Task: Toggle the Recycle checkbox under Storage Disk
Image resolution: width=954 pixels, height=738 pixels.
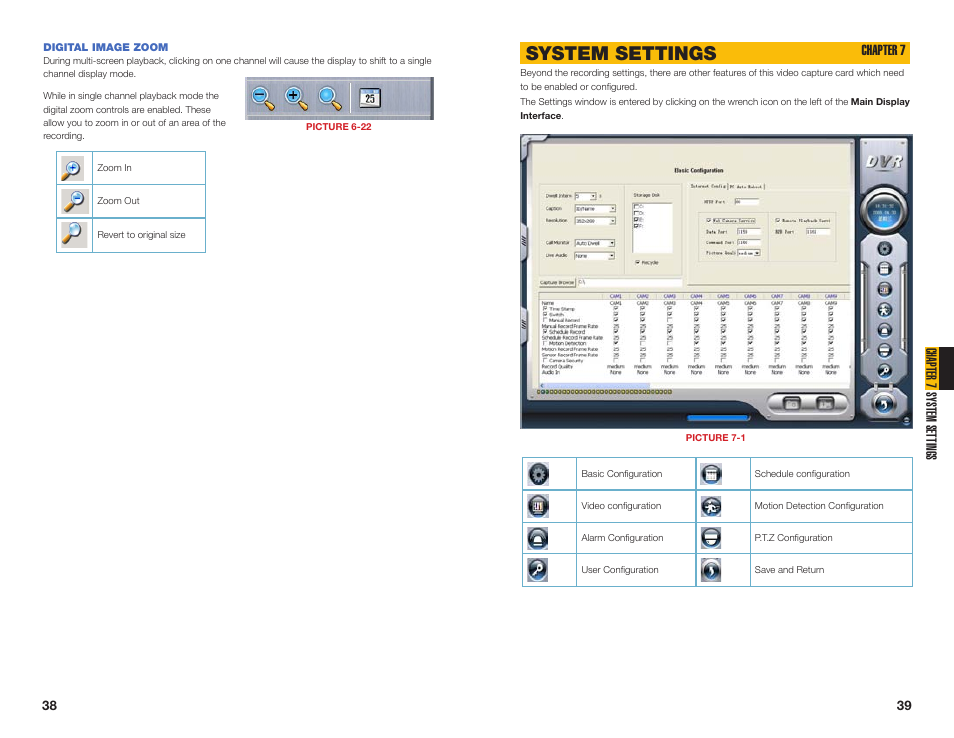Action: coord(637,262)
